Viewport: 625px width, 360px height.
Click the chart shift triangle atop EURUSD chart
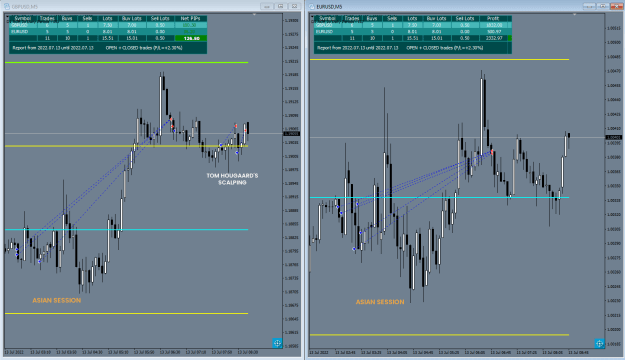[574, 14]
